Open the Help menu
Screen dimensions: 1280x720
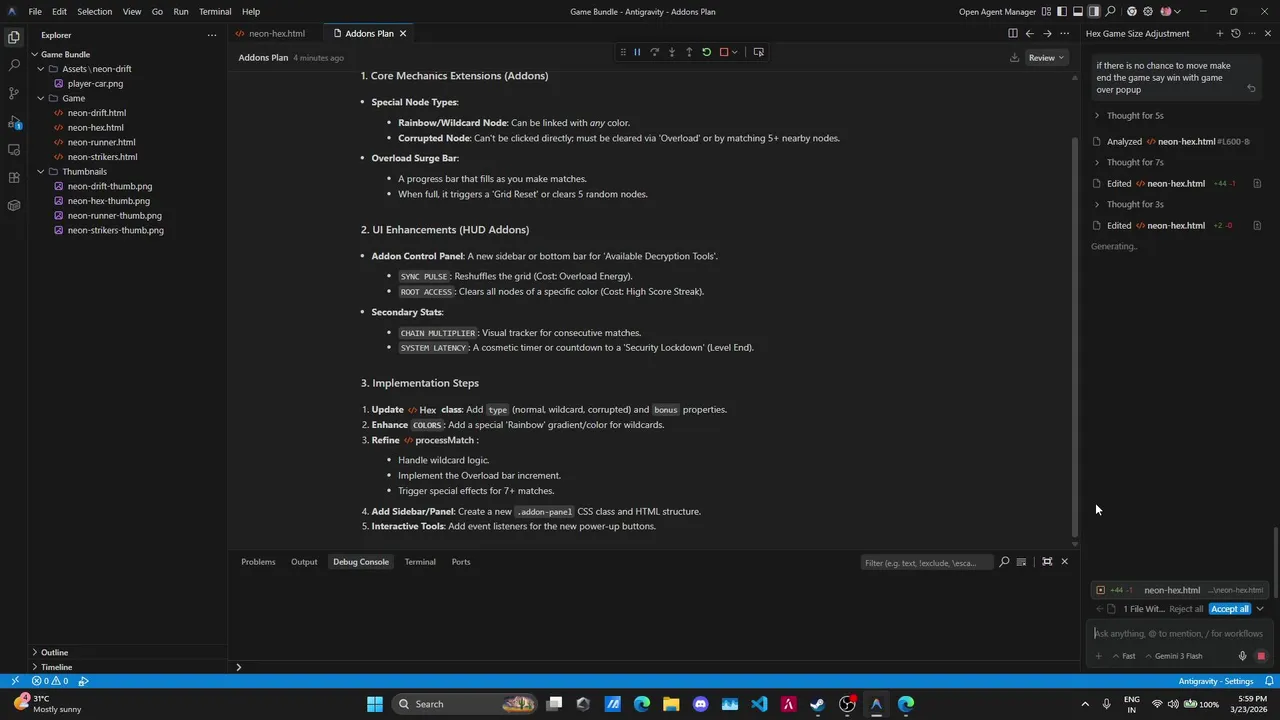(251, 12)
